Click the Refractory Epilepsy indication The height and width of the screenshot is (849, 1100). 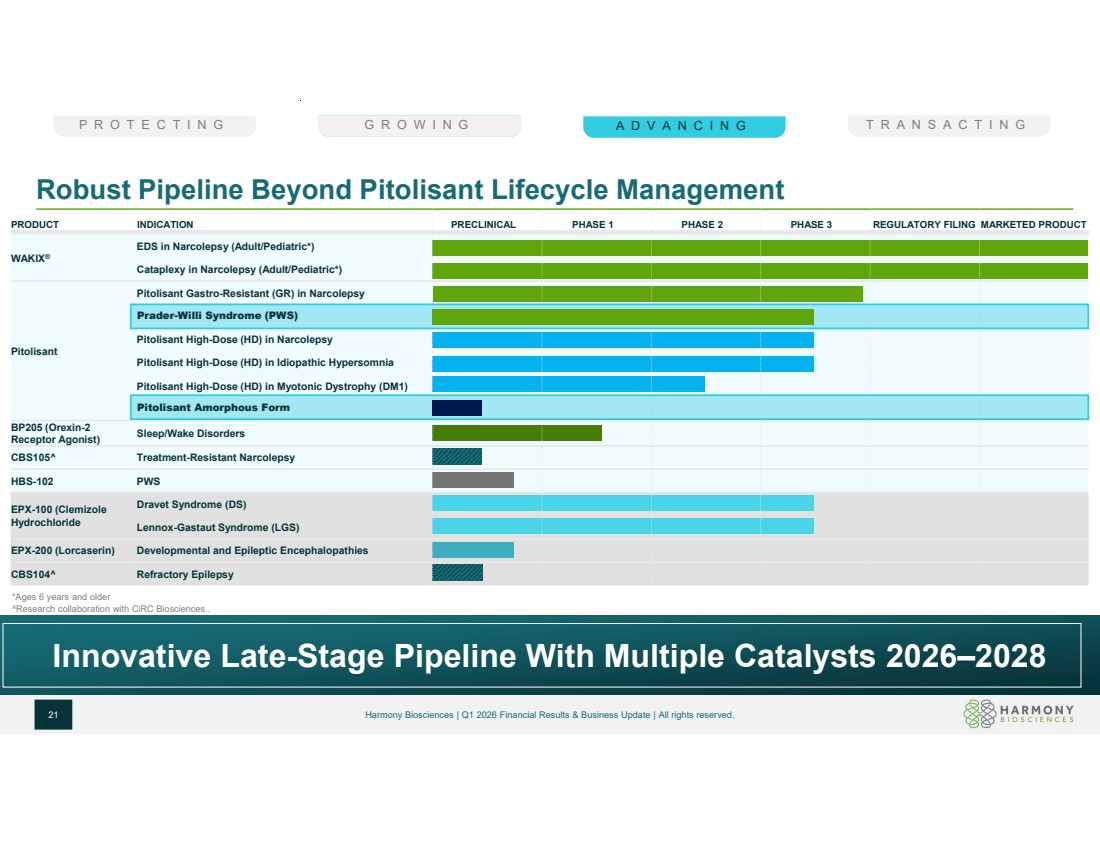coord(185,575)
